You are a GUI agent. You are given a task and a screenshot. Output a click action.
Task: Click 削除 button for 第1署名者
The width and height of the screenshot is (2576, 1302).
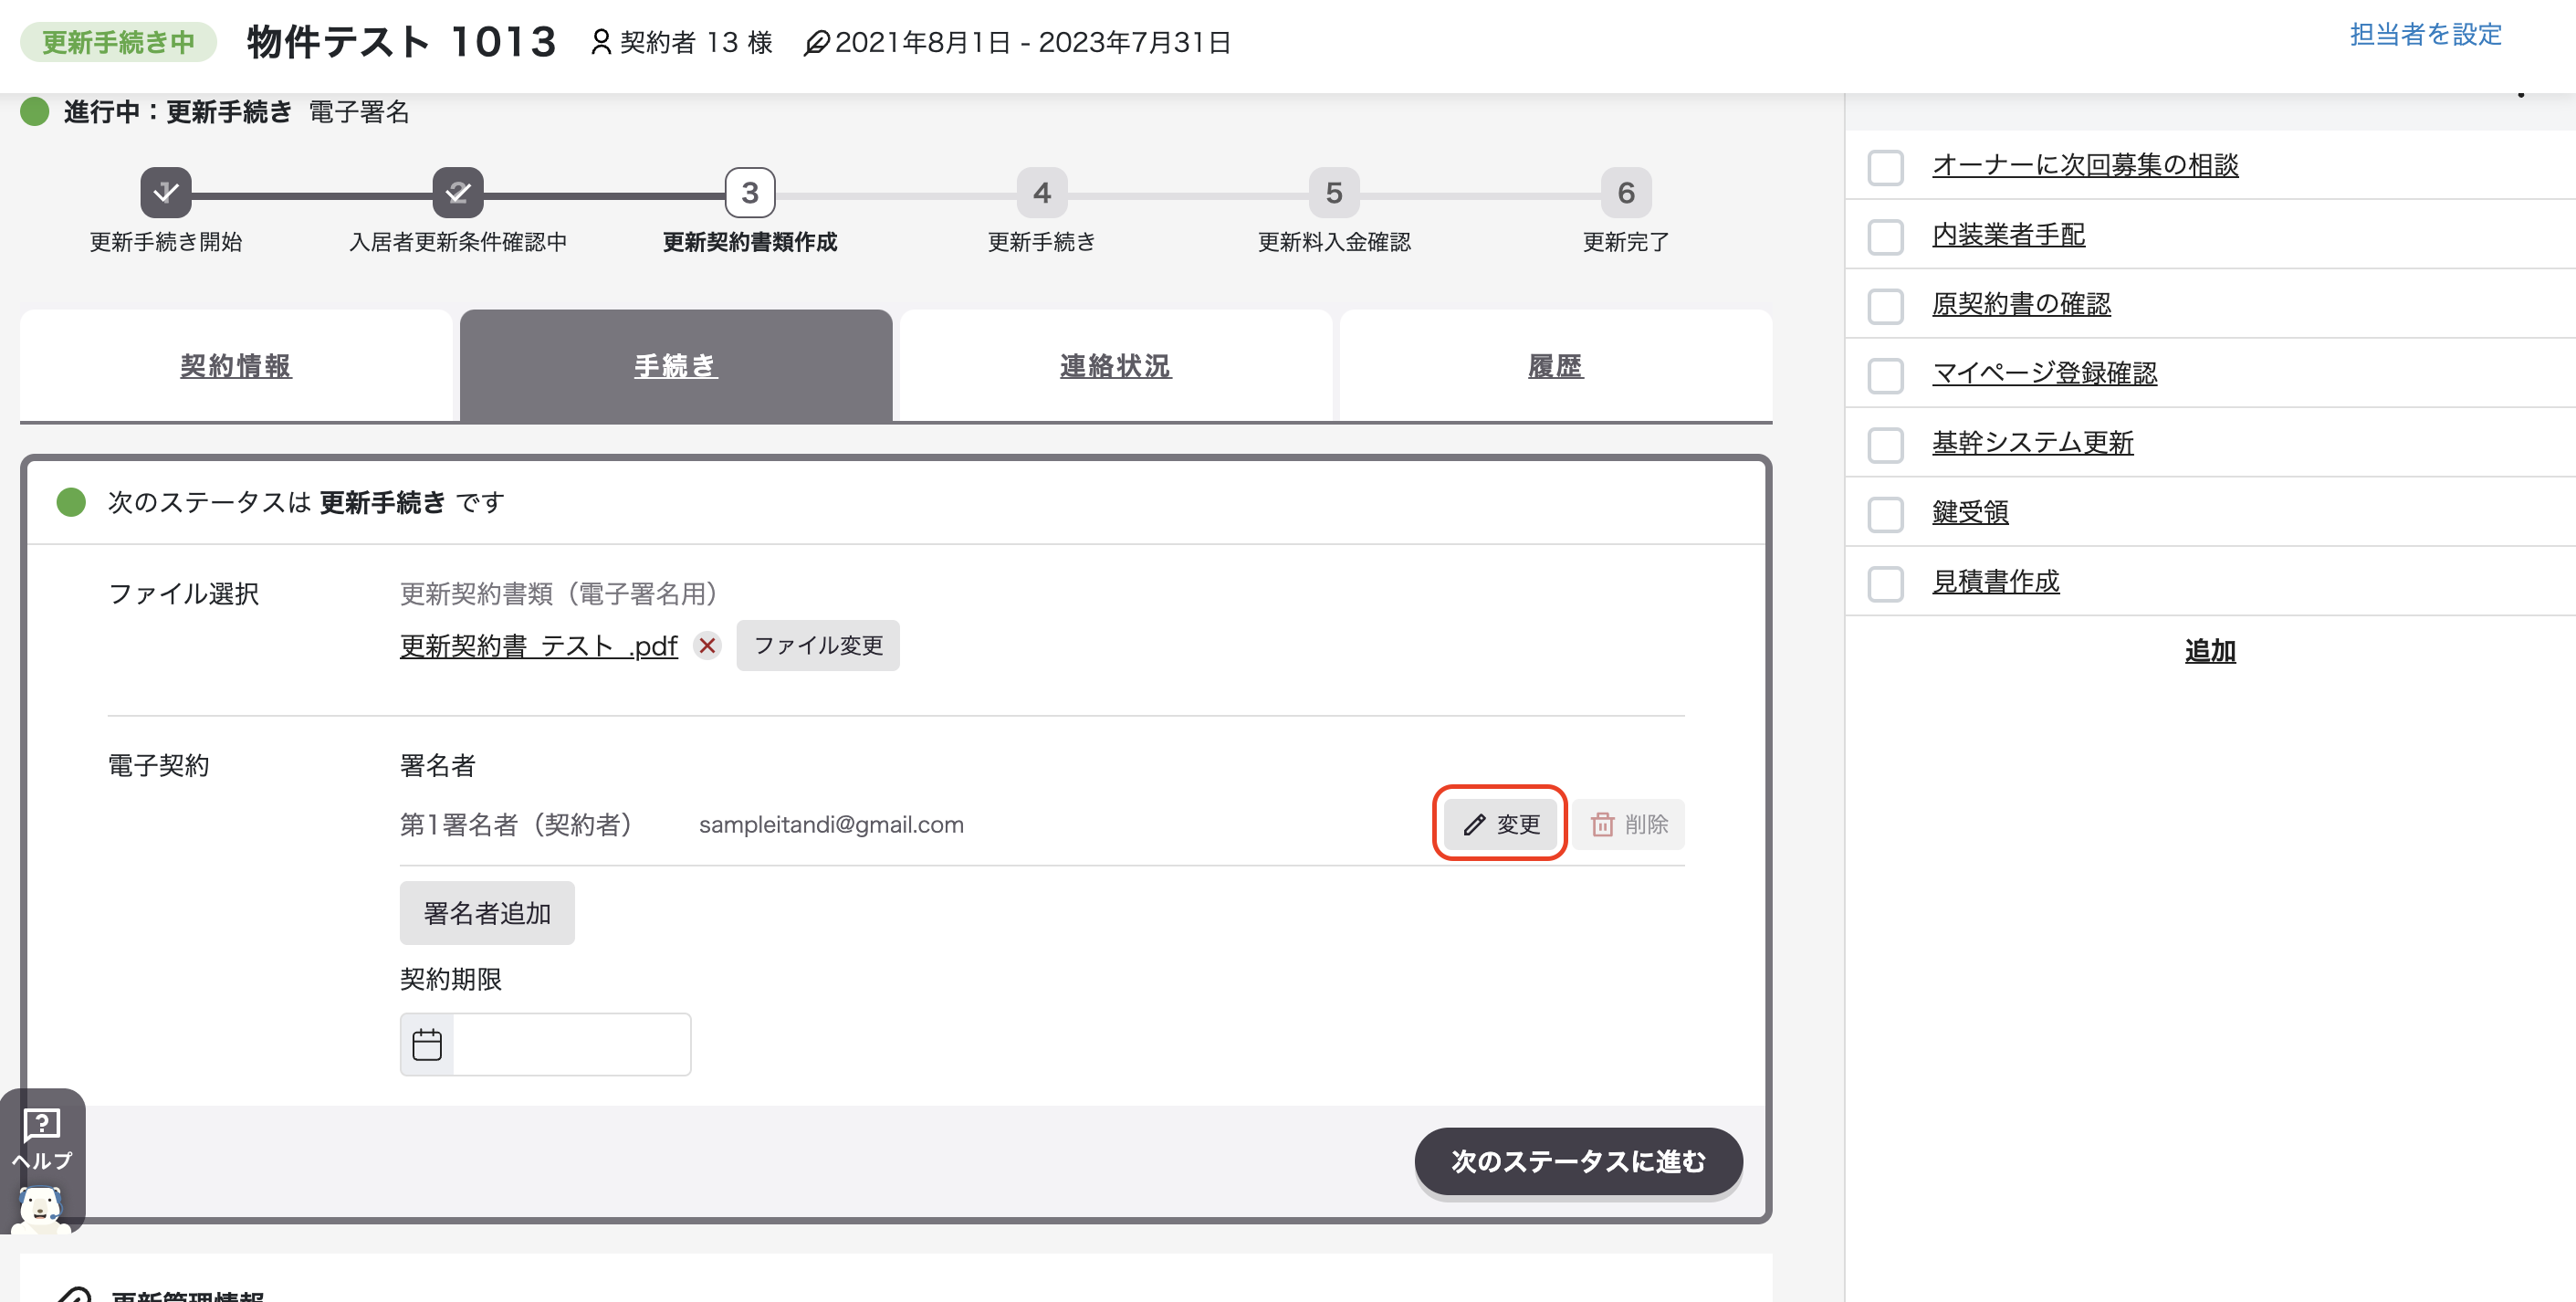pyautogui.click(x=1628, y=824)
